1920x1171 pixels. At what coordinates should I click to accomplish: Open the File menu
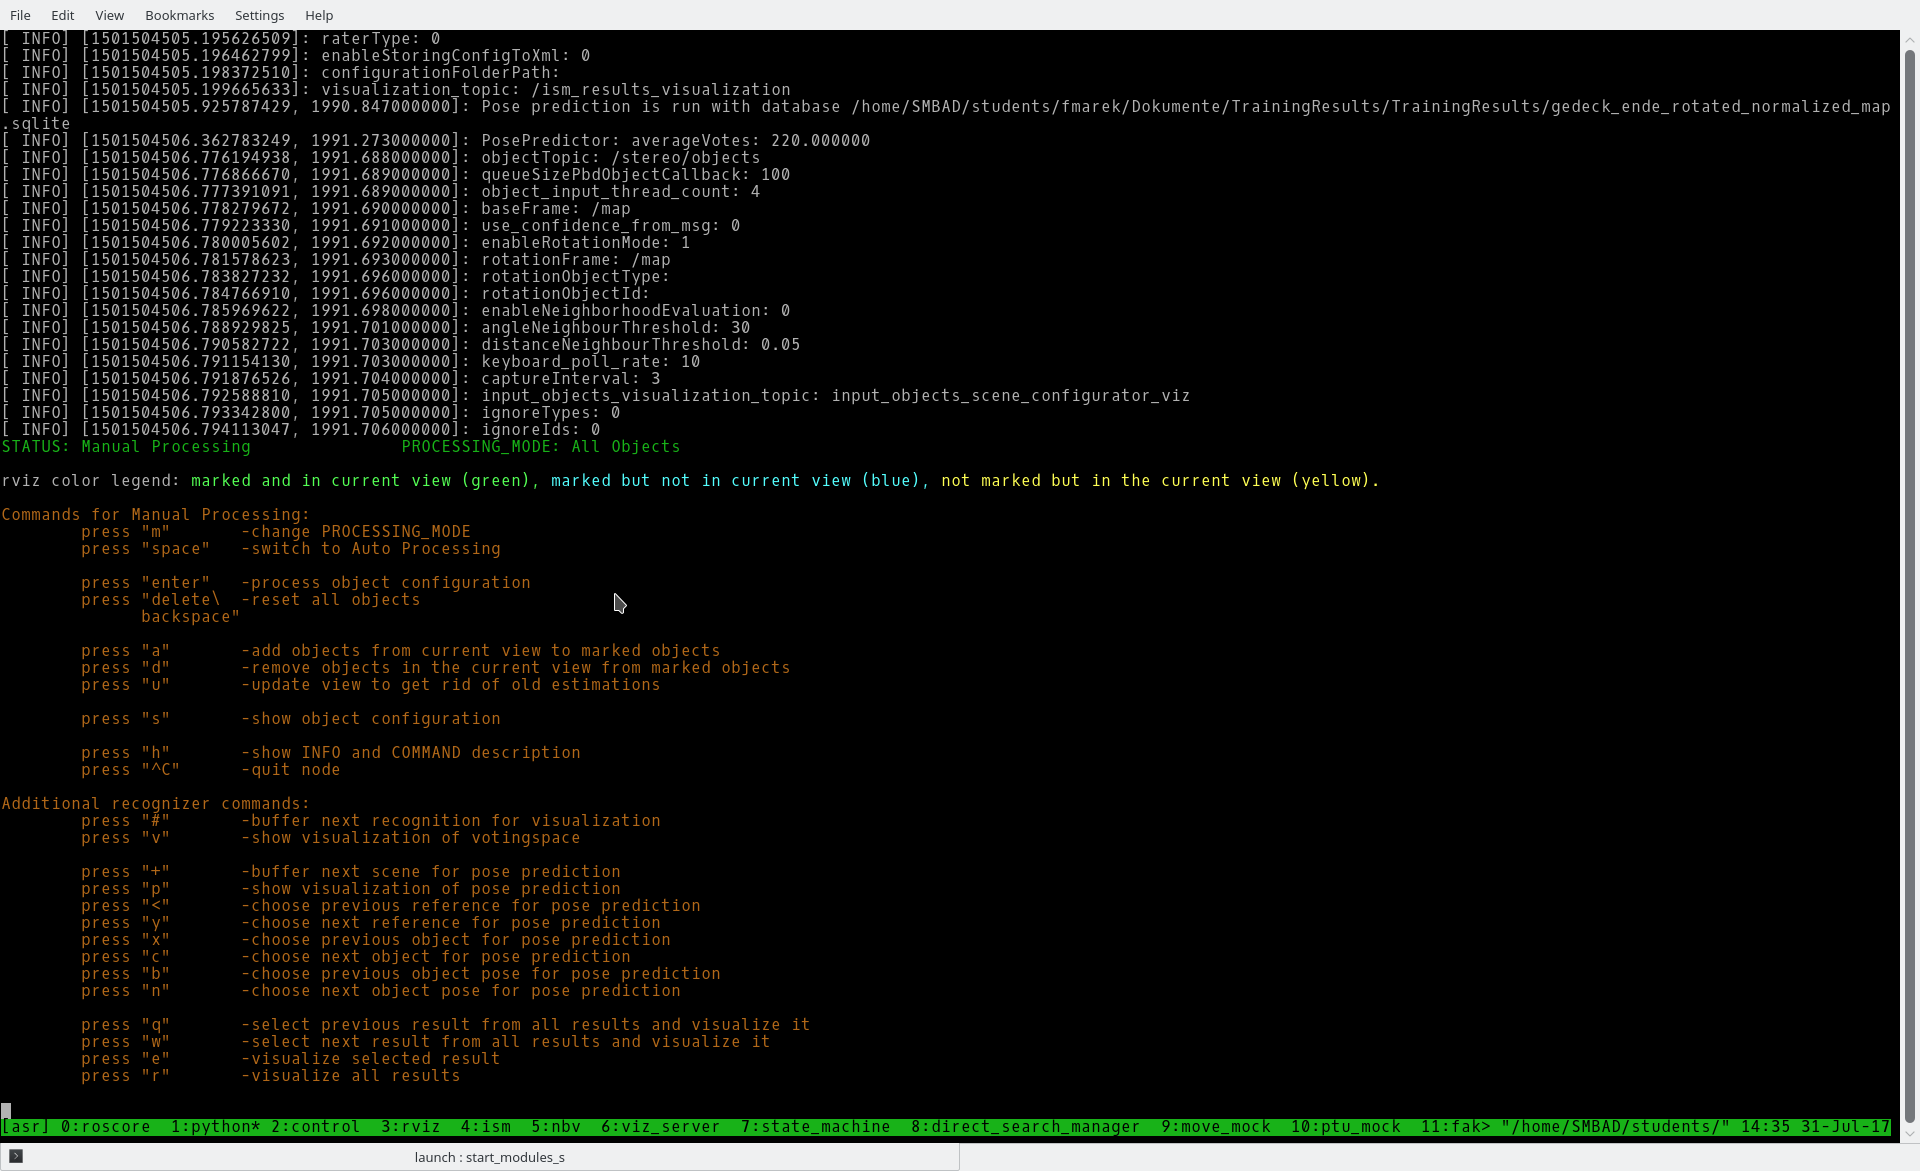pyautogui.click(x=20, y=15)
